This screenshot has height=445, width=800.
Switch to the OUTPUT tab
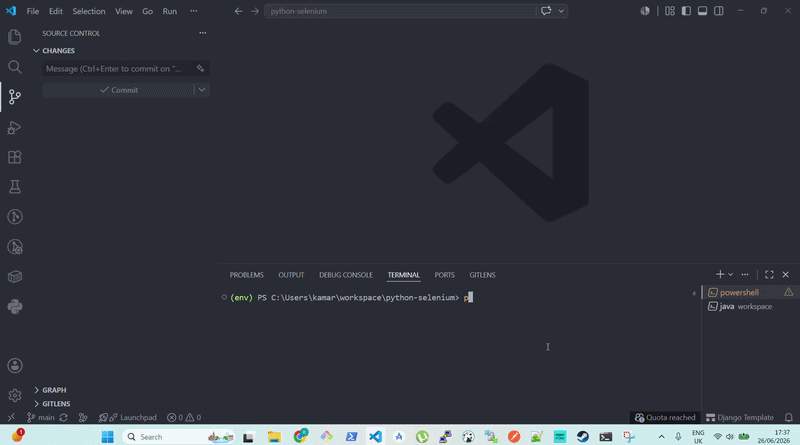pyautogui.click(x=291, y=275)
